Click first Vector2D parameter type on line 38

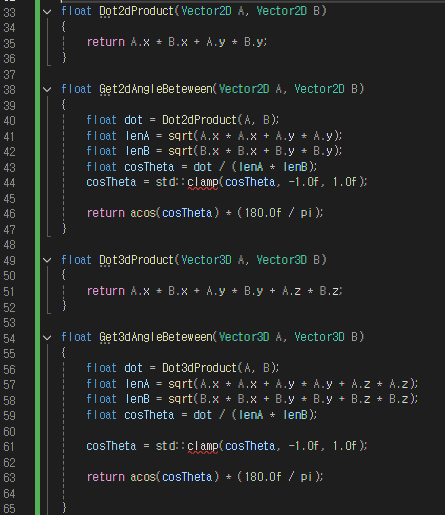click(x=244, y=89)
